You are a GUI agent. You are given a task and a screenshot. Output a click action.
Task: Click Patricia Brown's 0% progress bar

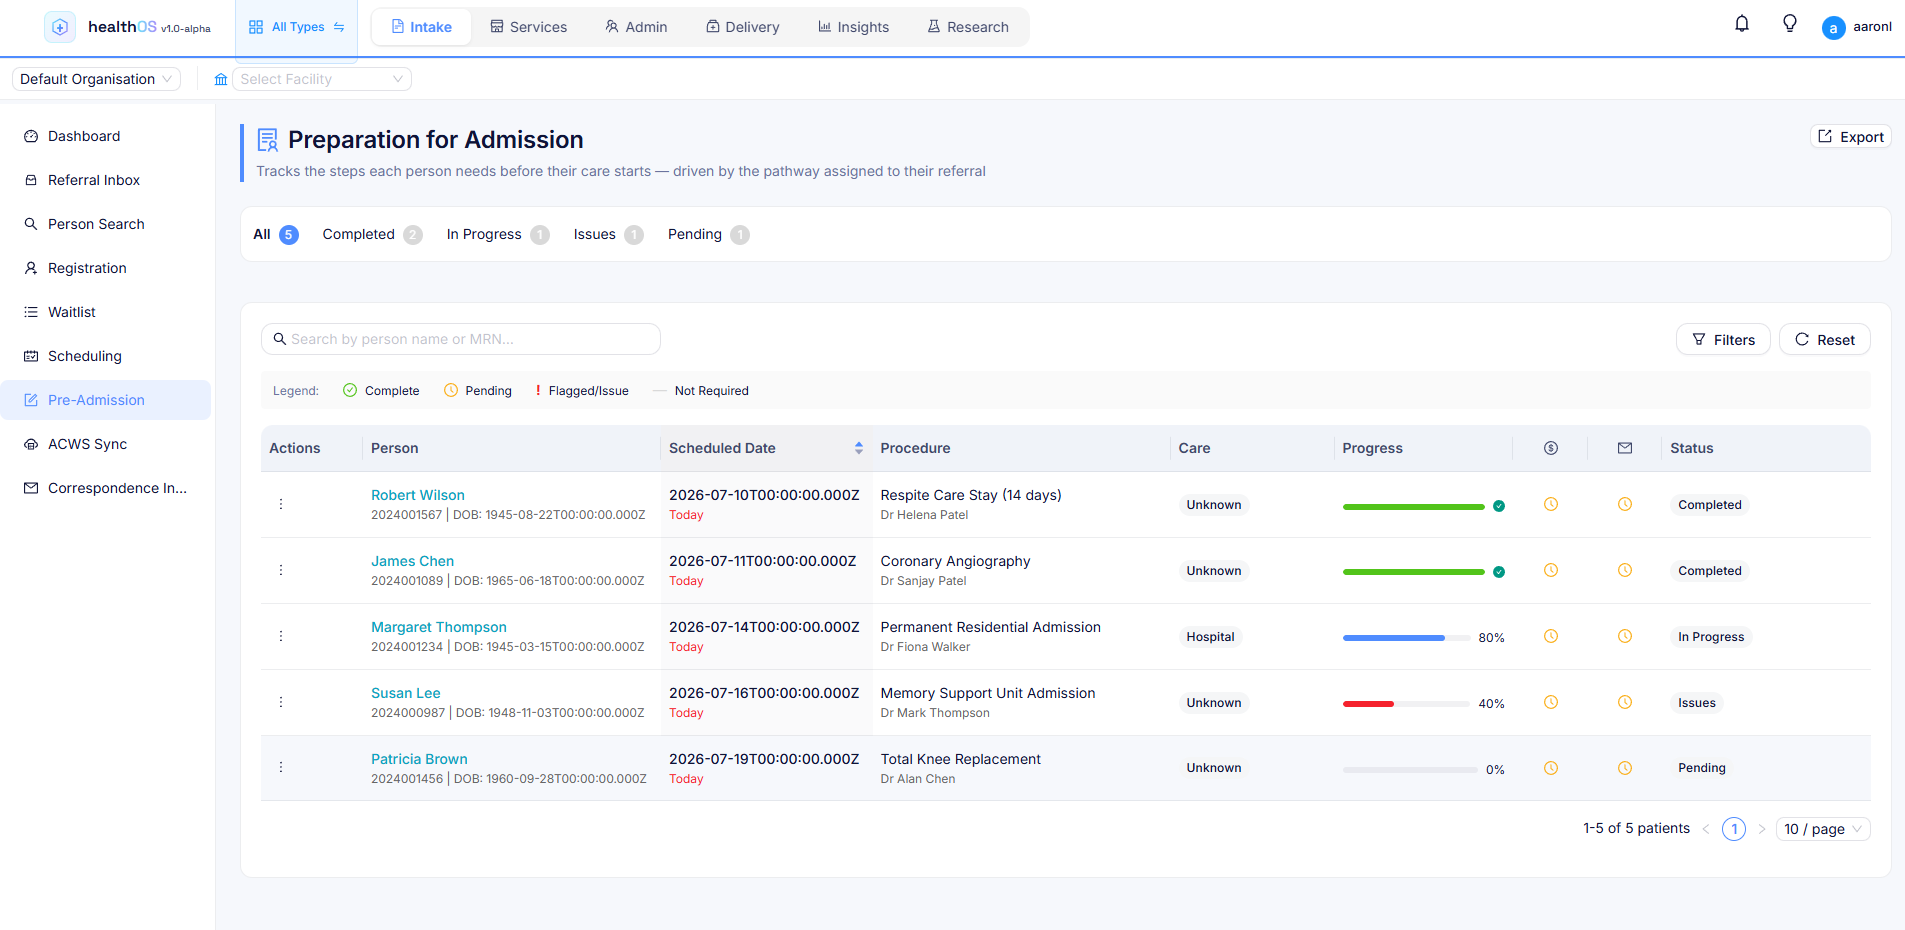point(1410,770)
